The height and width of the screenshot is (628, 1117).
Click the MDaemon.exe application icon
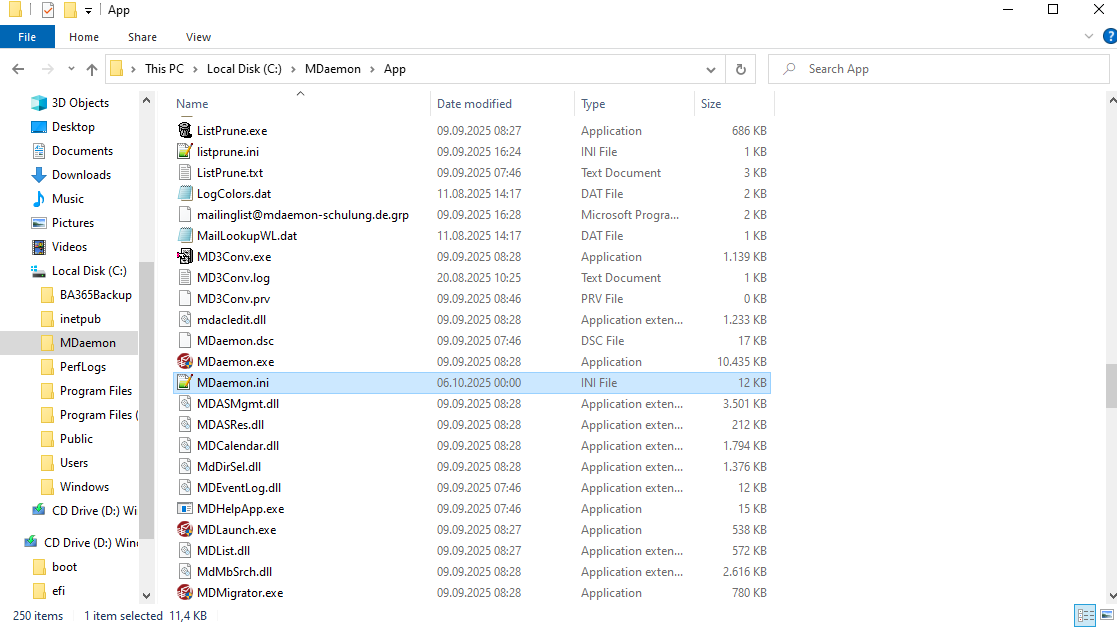(184, 362)
